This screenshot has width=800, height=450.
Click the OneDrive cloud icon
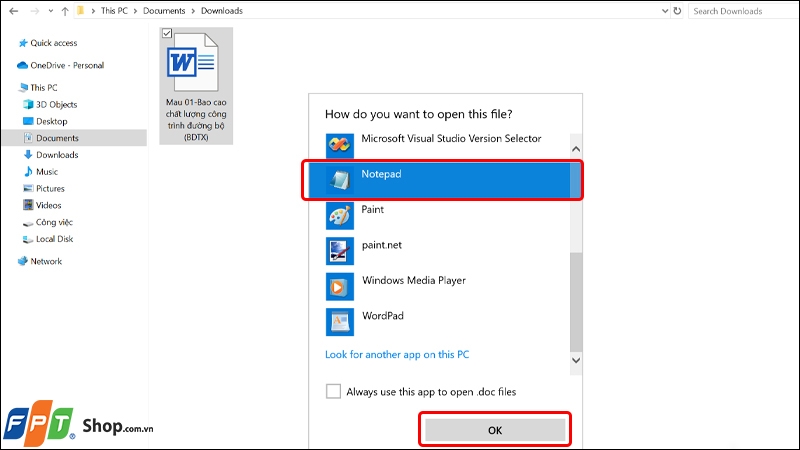22,65
